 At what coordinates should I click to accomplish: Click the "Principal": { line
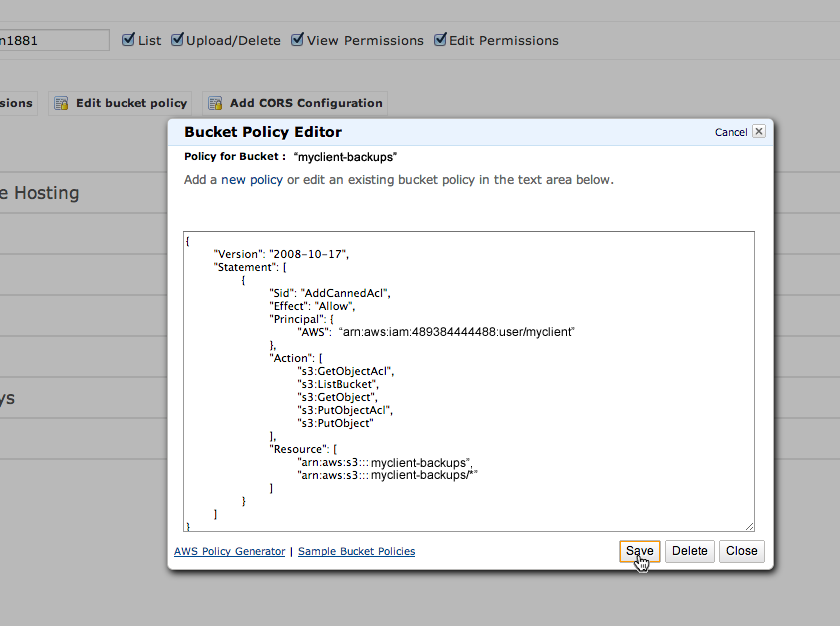click(x=301, y=319)
